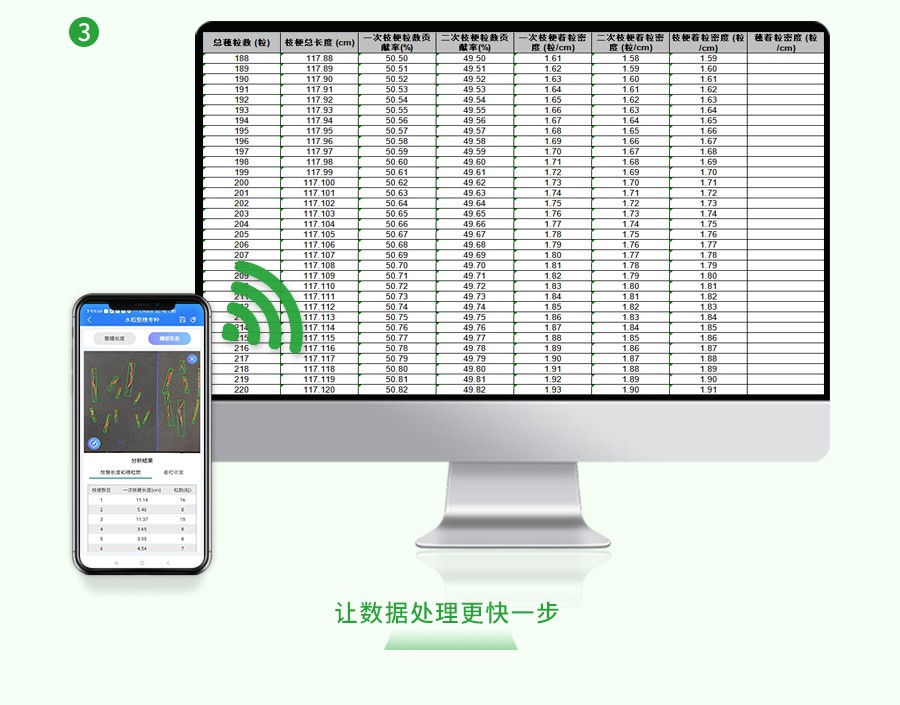Switch to 整穗长度 measurement mode

pyautogui.click(x=115, y=338)
